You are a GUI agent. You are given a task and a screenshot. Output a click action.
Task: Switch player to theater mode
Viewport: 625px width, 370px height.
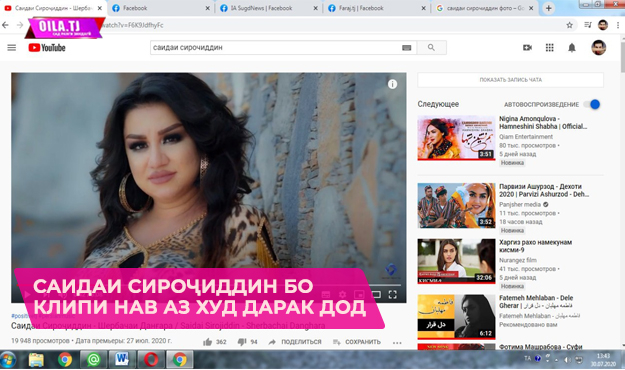[x=376, y=294]
